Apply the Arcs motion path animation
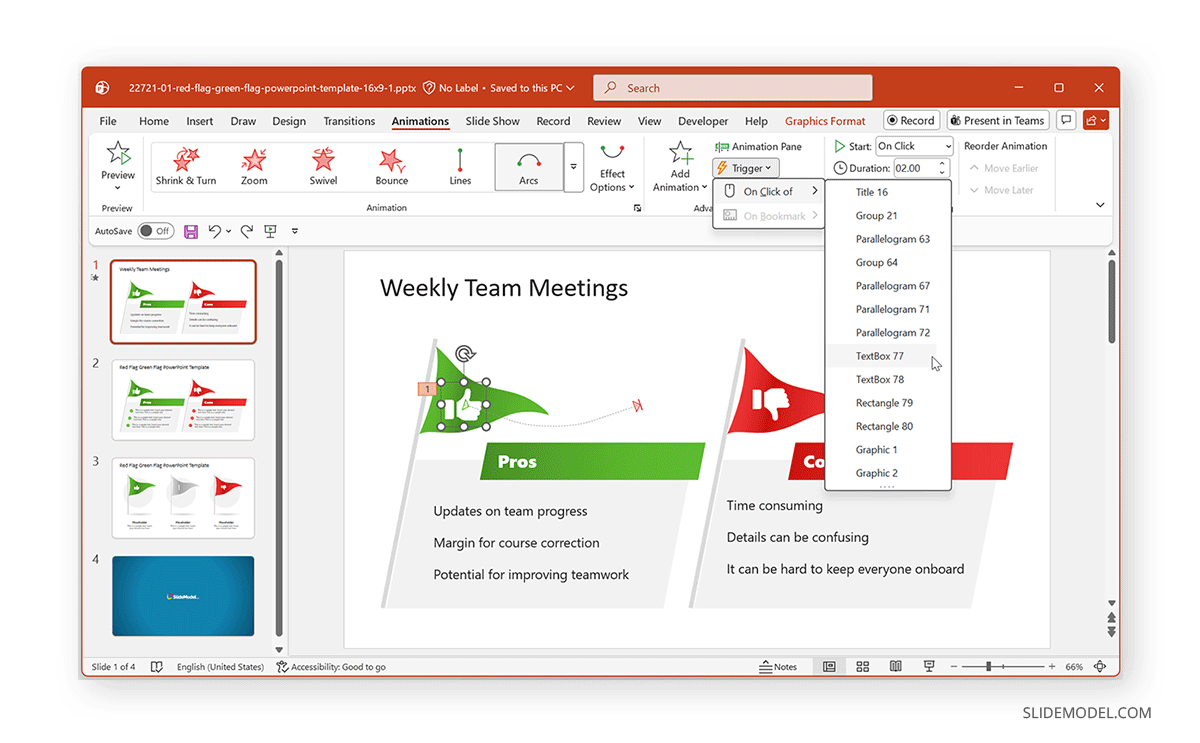This screenshot has width=1200, height=743. pyautogui.click(x=529, y=166)
